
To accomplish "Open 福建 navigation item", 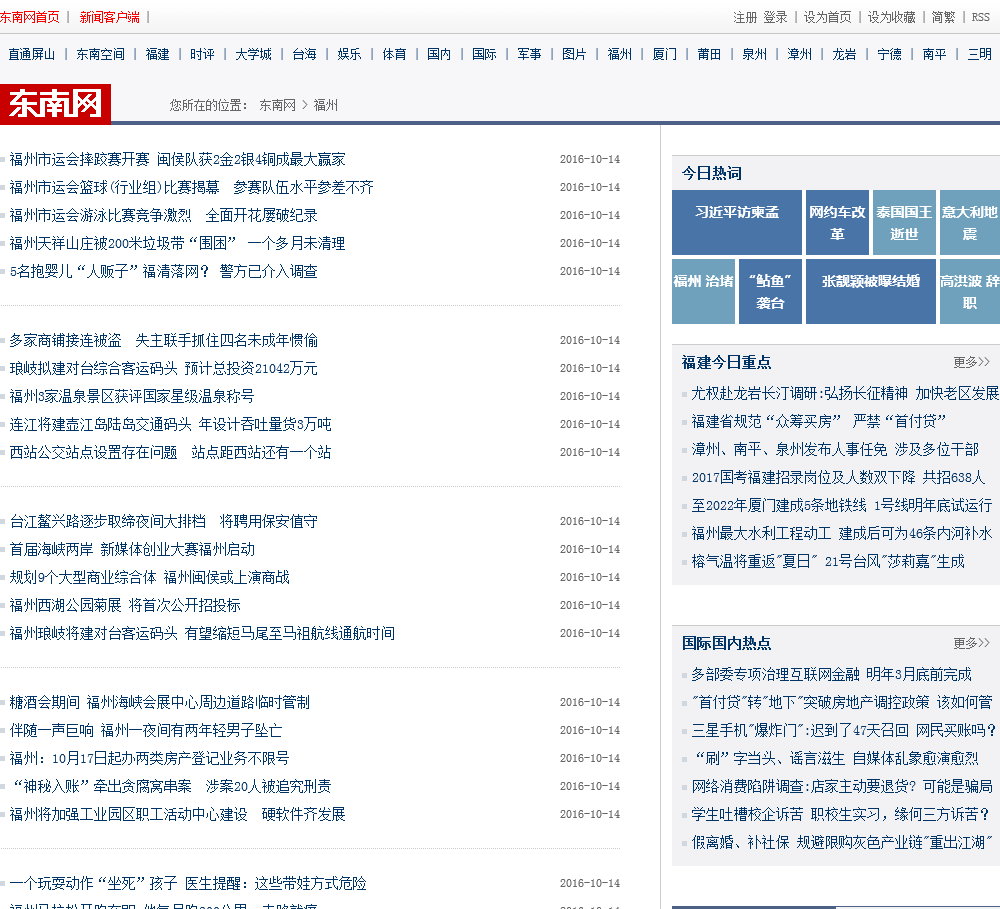I will click(x=158, y=54).
